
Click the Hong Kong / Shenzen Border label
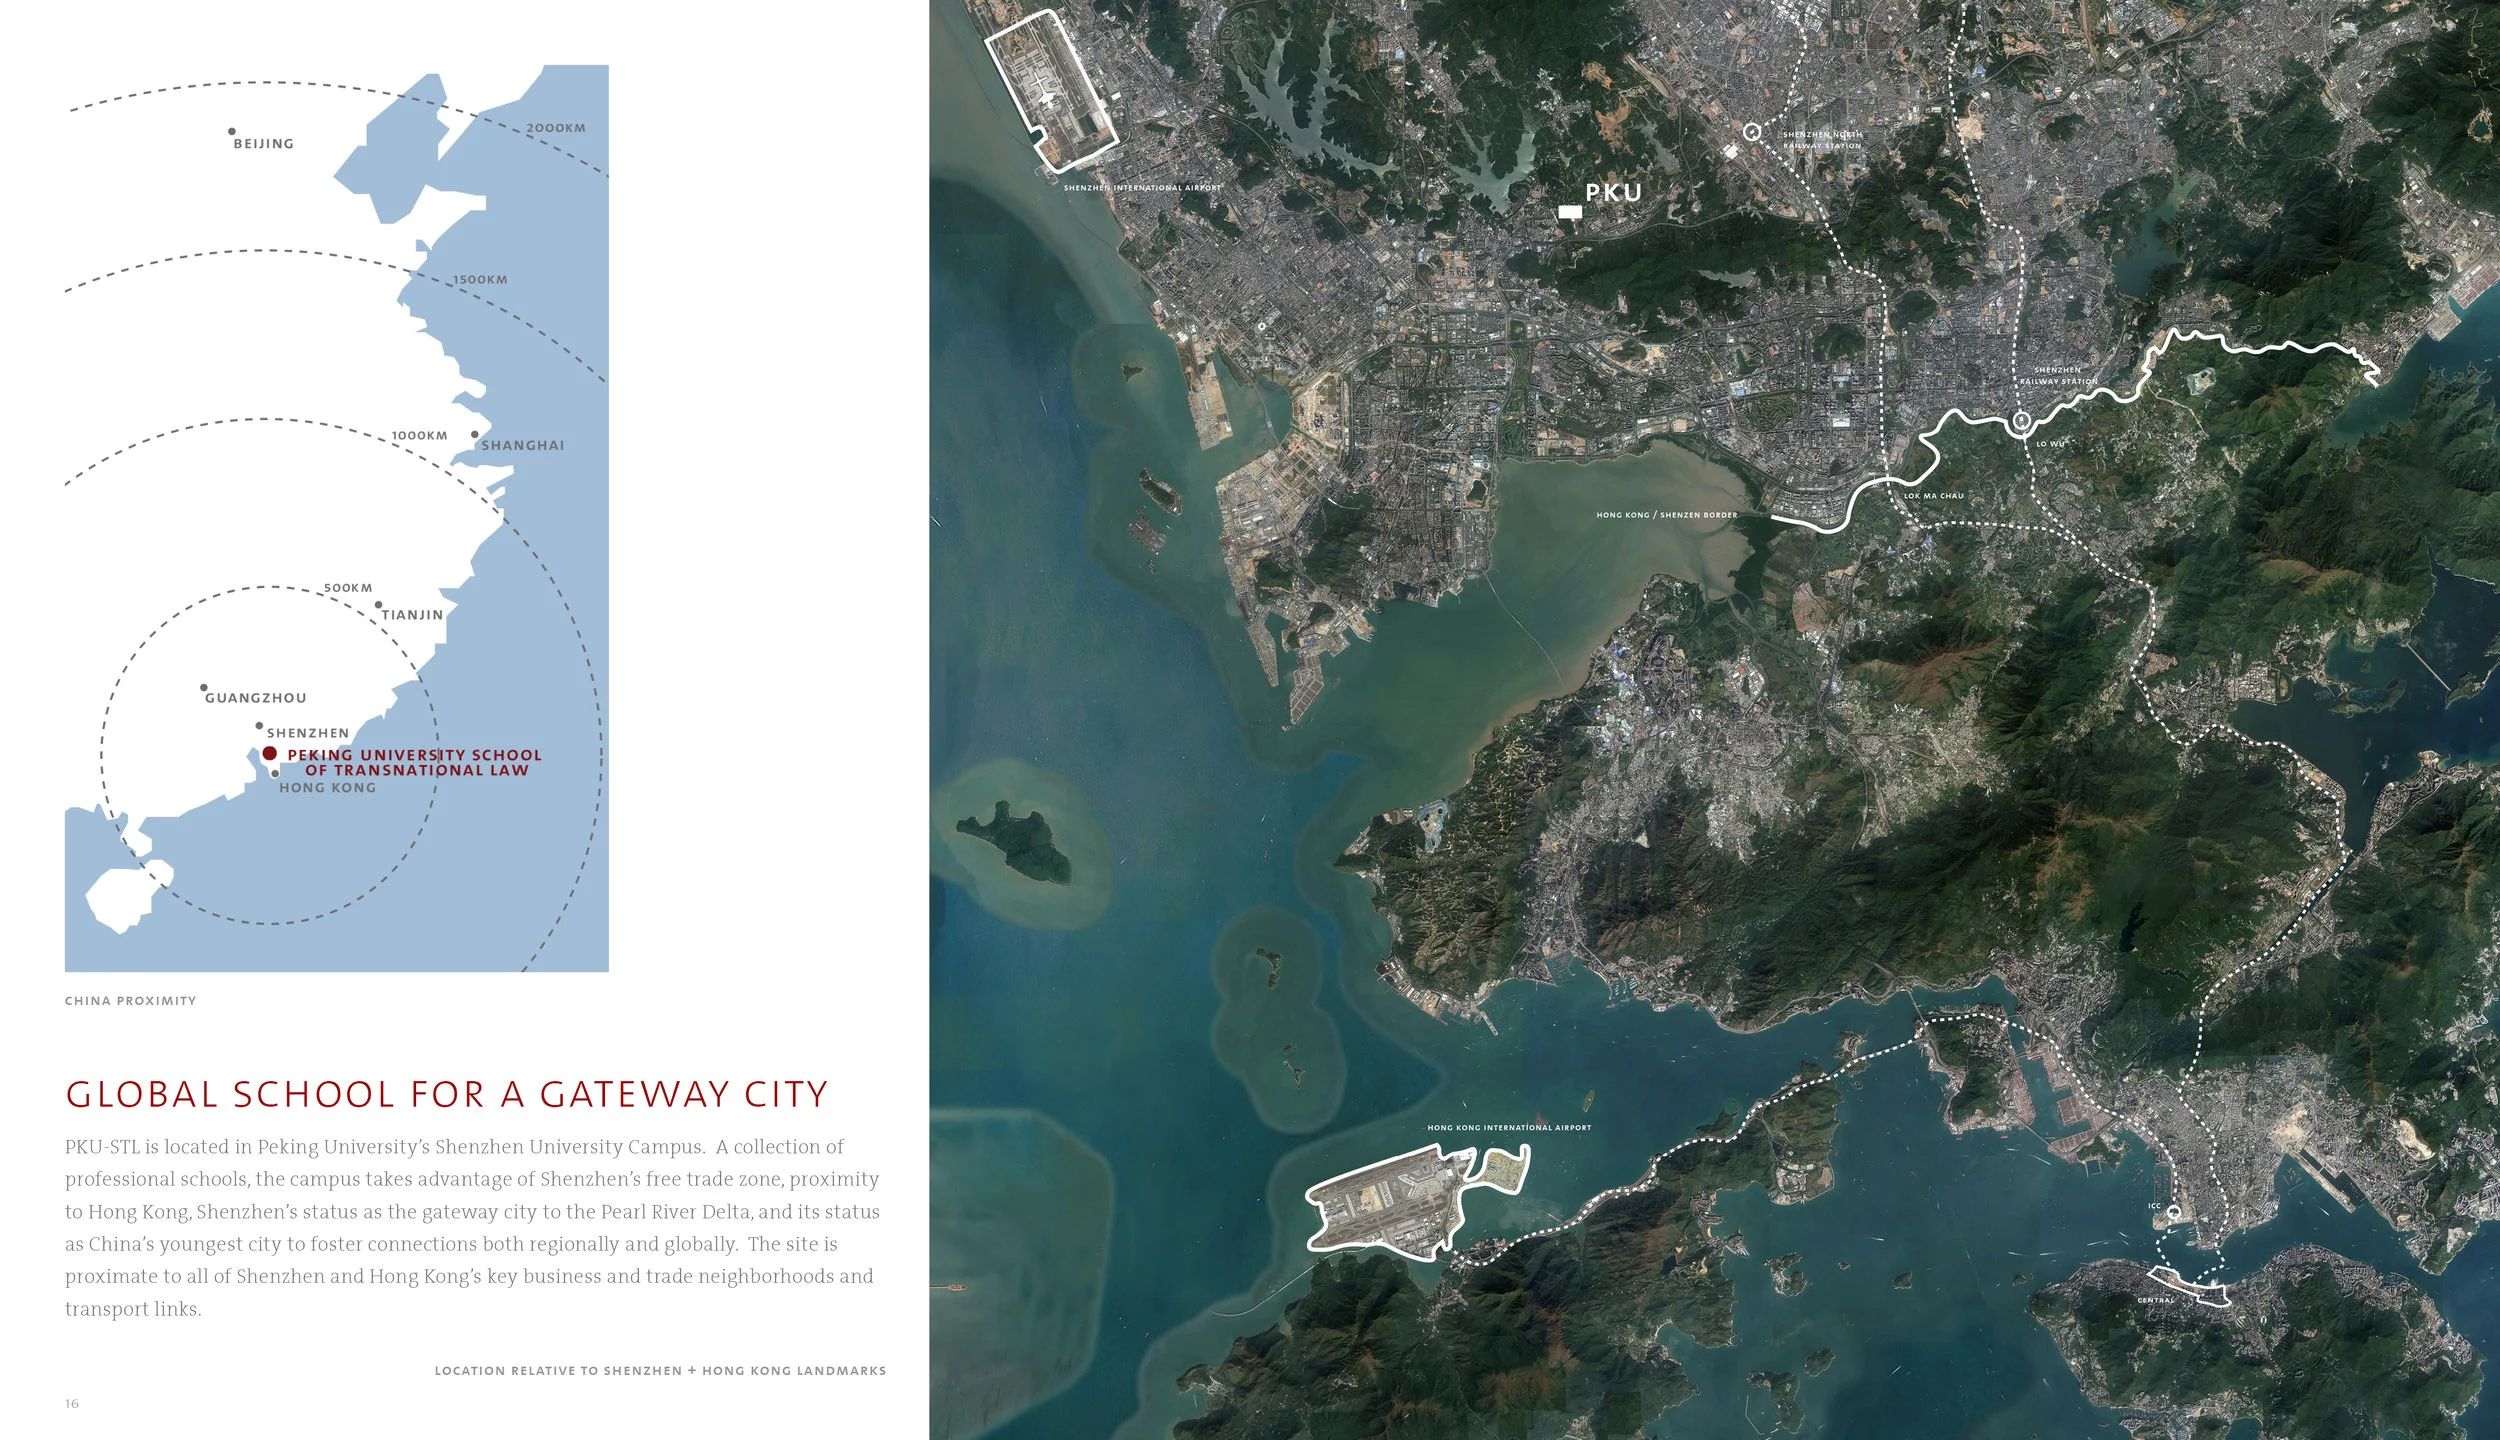1666,515
